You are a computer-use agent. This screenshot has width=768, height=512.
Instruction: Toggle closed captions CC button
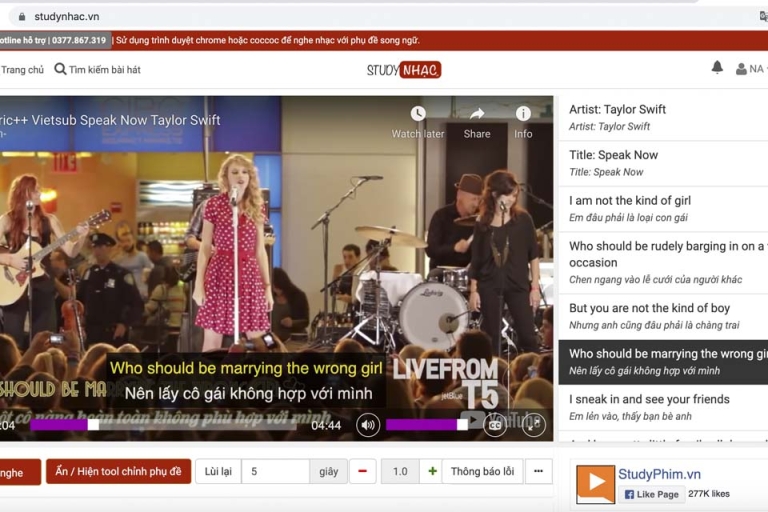494,425
